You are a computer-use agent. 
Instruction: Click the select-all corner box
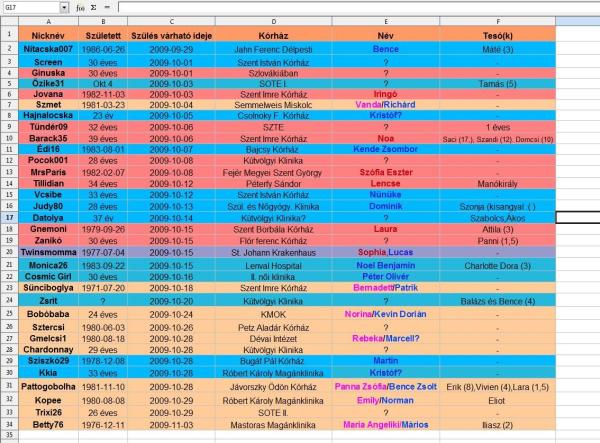[x=7, y=20]
